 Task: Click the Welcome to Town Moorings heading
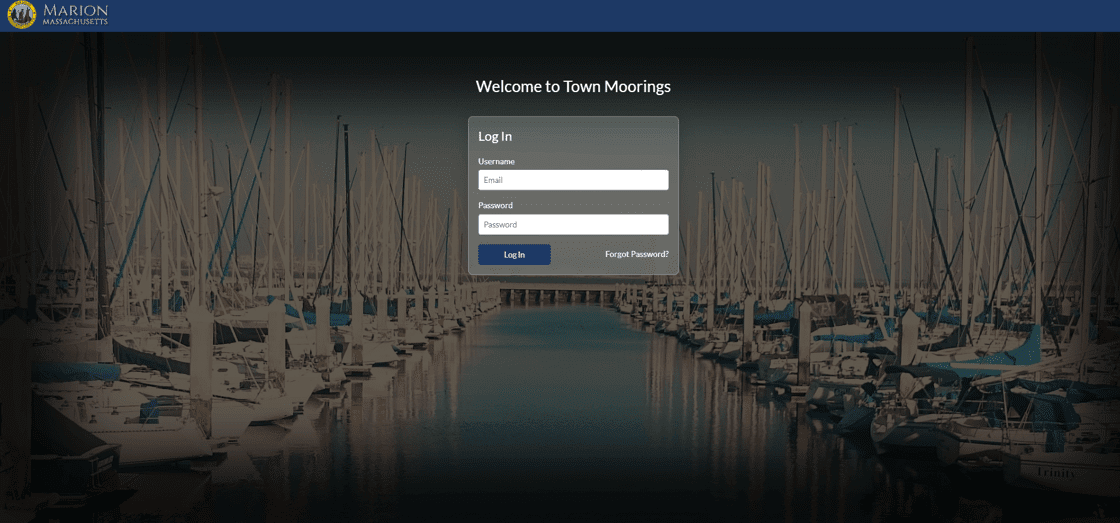tap(573, 87)
